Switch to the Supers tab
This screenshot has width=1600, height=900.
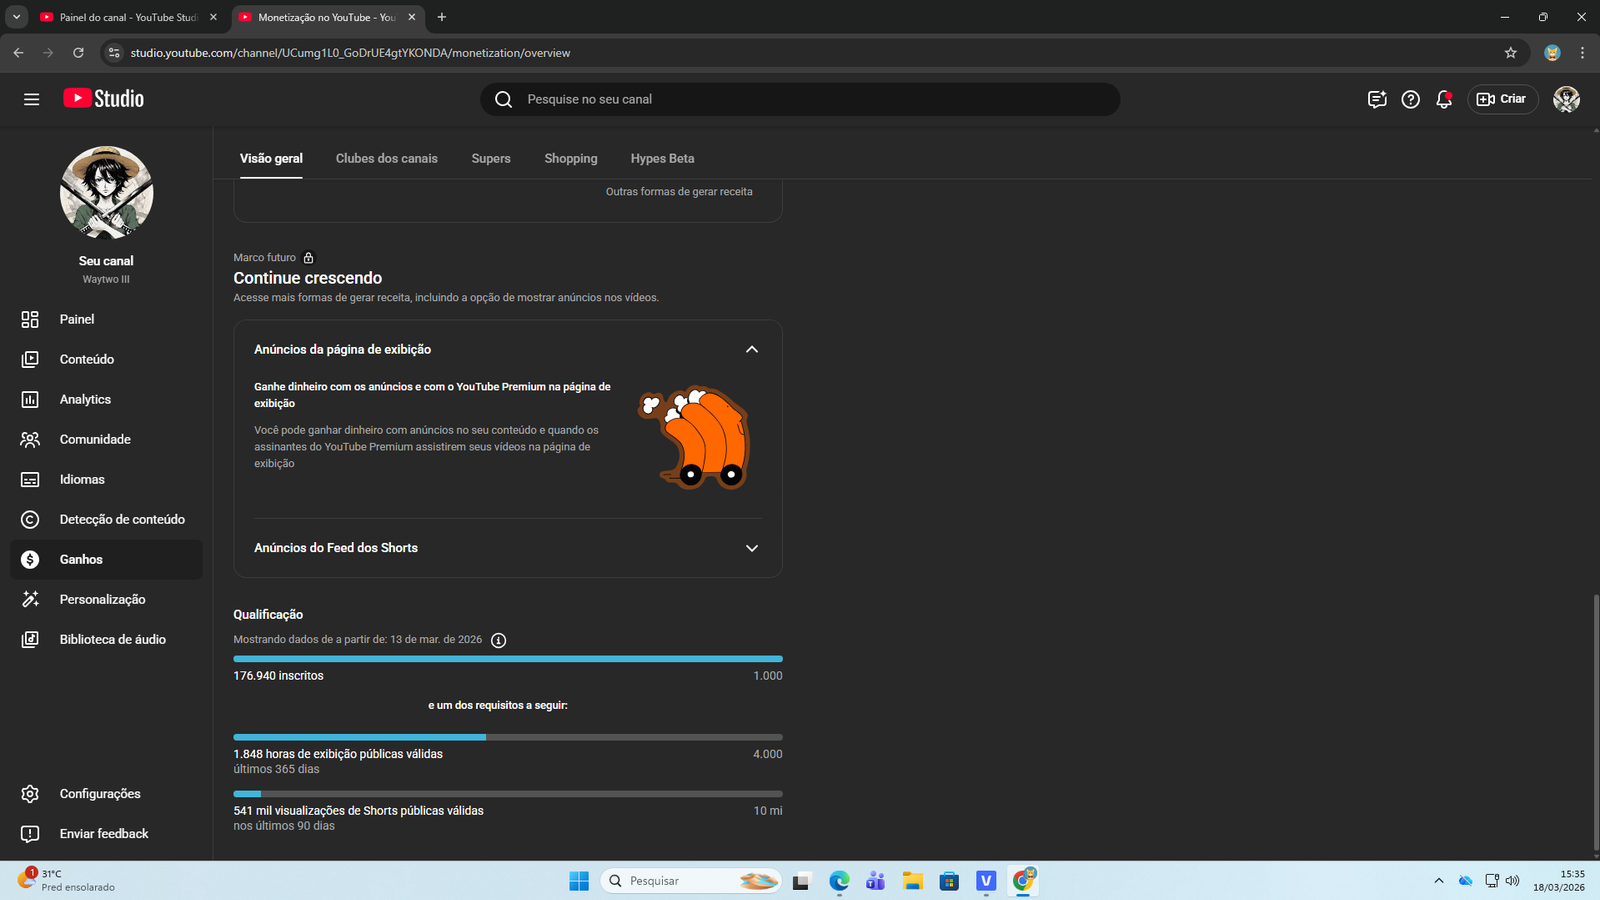tap(491, 158)
